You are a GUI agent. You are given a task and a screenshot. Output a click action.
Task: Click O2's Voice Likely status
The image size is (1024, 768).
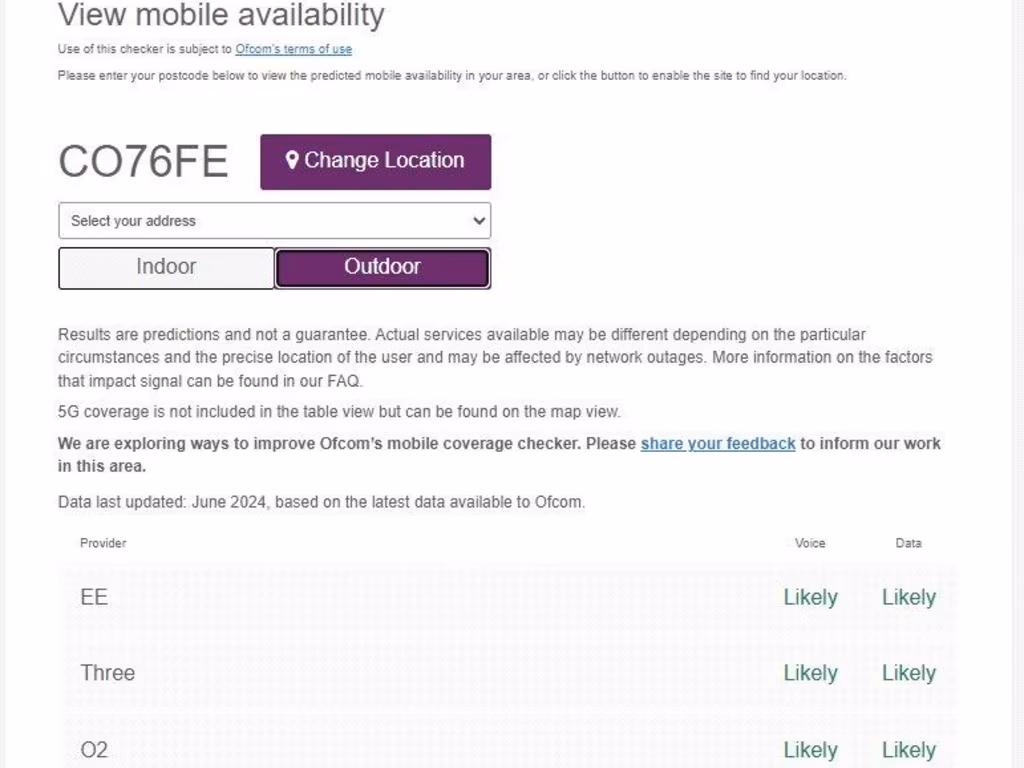(x=810, y=749)
